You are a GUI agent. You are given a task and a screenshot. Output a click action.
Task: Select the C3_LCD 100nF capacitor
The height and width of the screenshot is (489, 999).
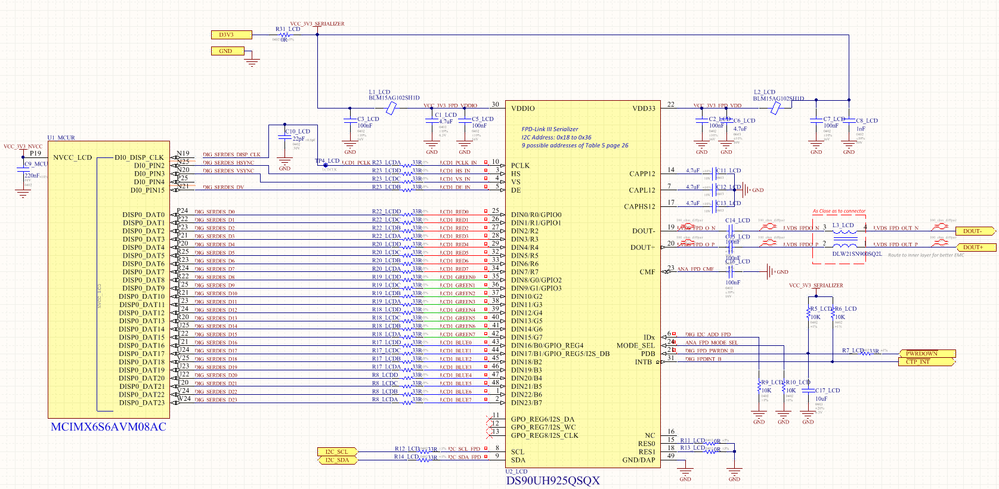[350, 122]
